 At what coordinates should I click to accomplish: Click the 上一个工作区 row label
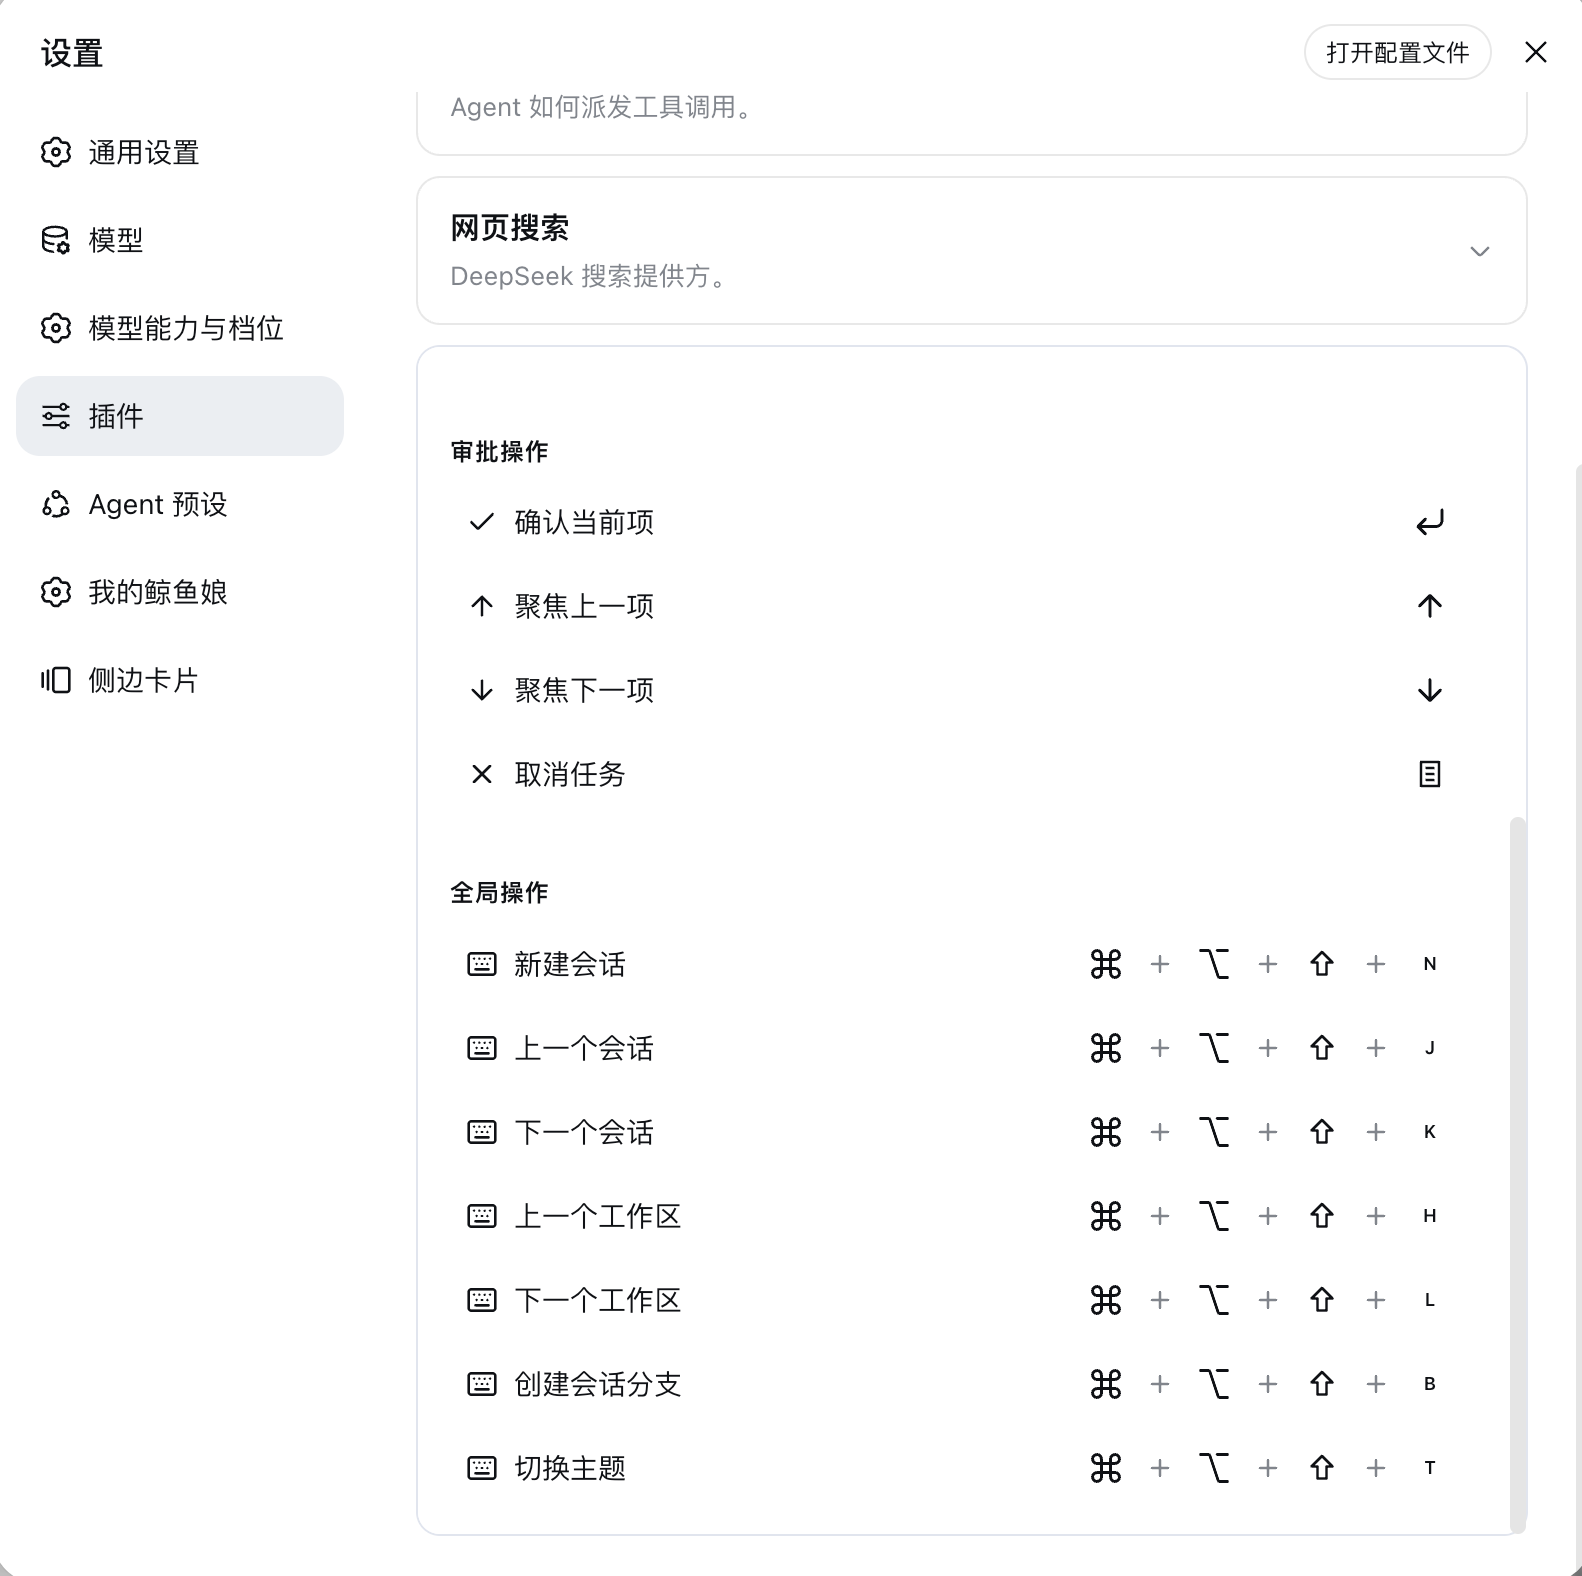click(x=598, y=1216)
